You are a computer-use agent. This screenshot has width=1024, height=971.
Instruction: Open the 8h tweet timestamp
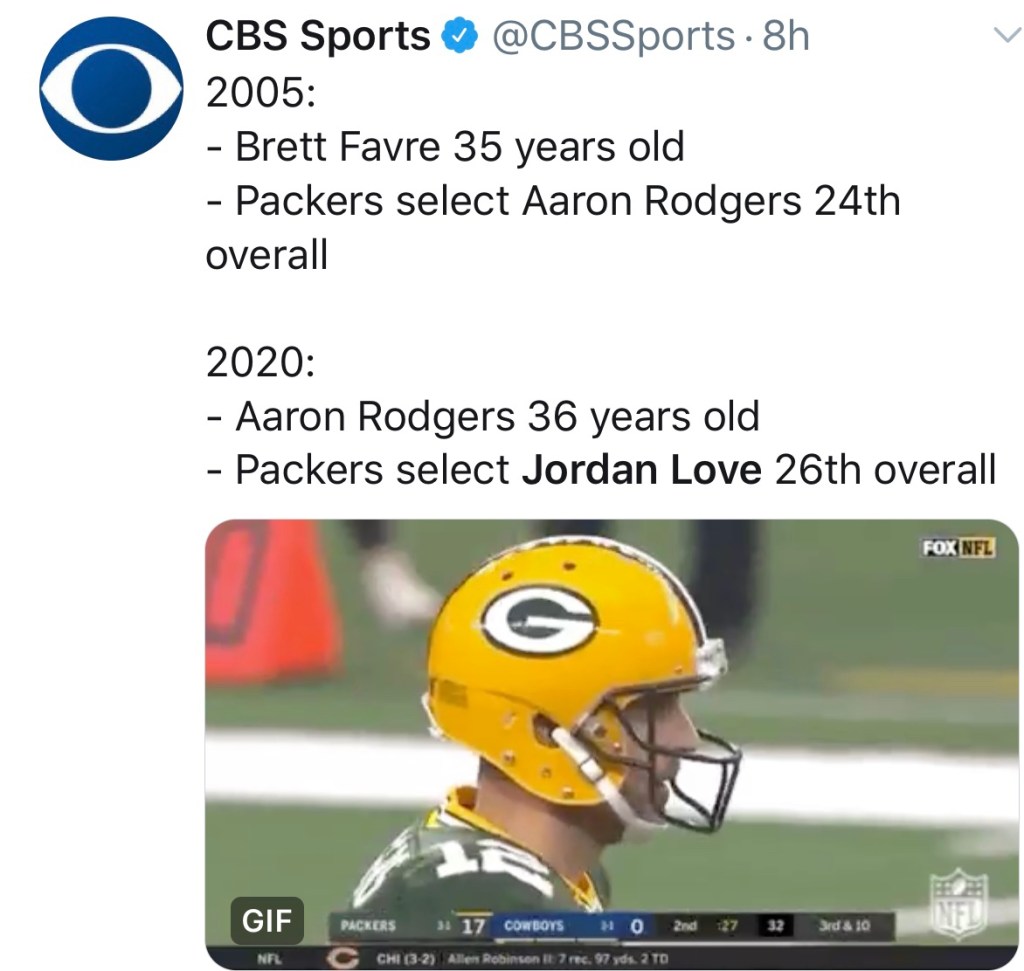(x=785, y=37)
